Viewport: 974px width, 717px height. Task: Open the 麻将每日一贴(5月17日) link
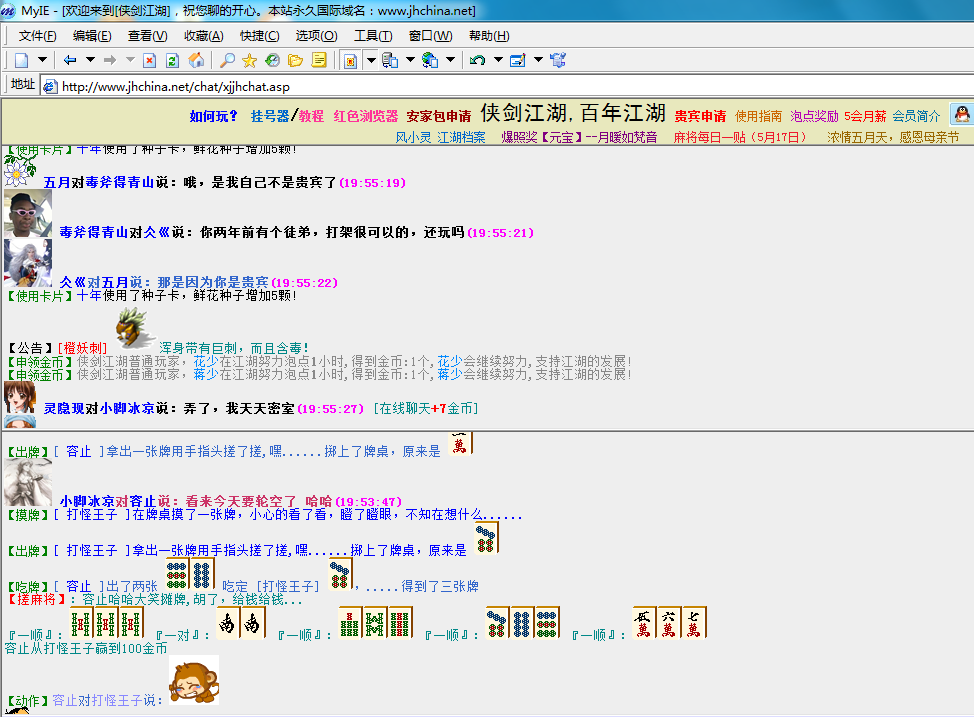(740, 137)
